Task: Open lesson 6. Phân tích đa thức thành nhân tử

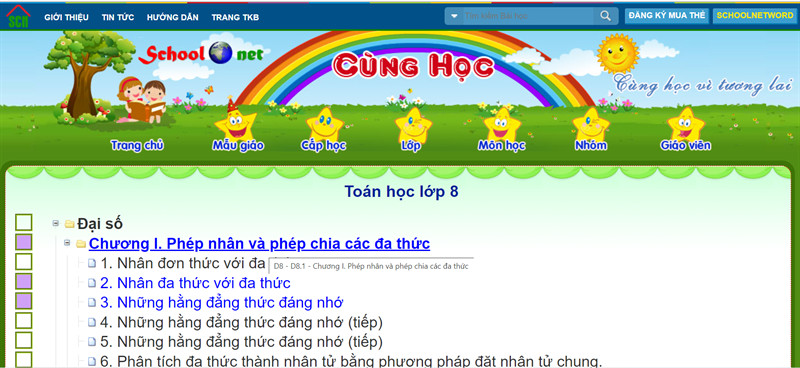Action: point(351,361)
